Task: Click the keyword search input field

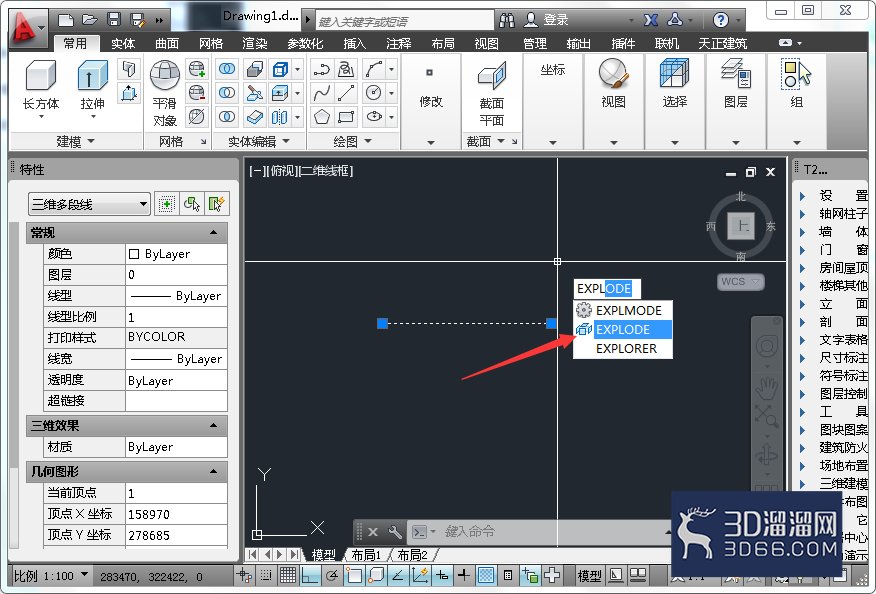Action: click(404, 21)
